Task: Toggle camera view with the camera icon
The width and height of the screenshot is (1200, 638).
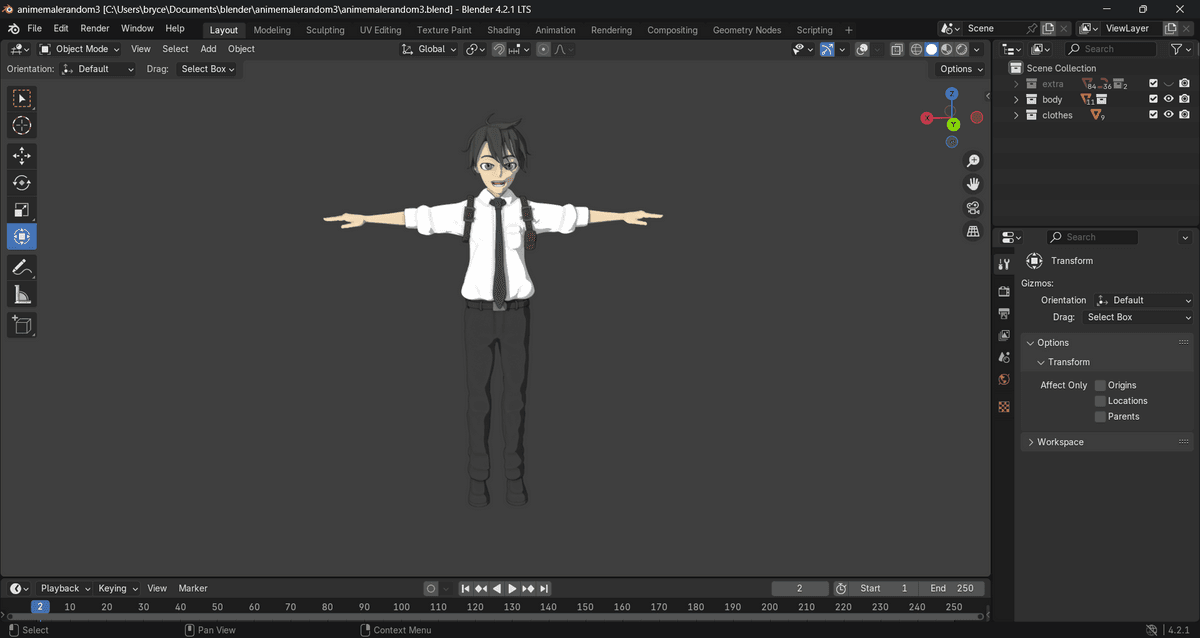Action: [972, 208]
